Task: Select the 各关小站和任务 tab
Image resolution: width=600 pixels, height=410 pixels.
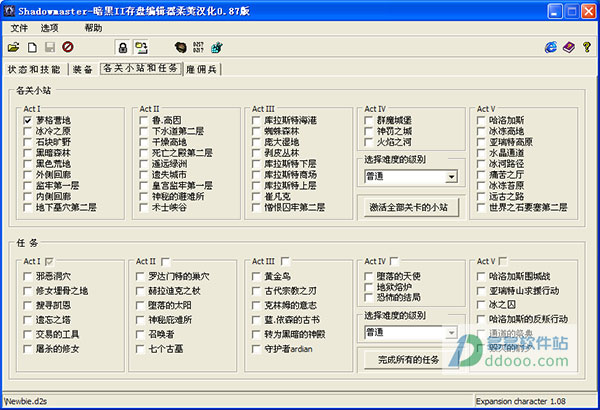Action: [140, 69]
